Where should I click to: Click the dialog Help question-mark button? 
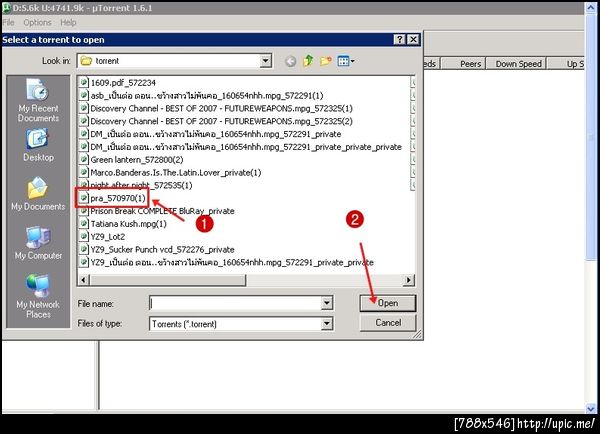point(399,39)
